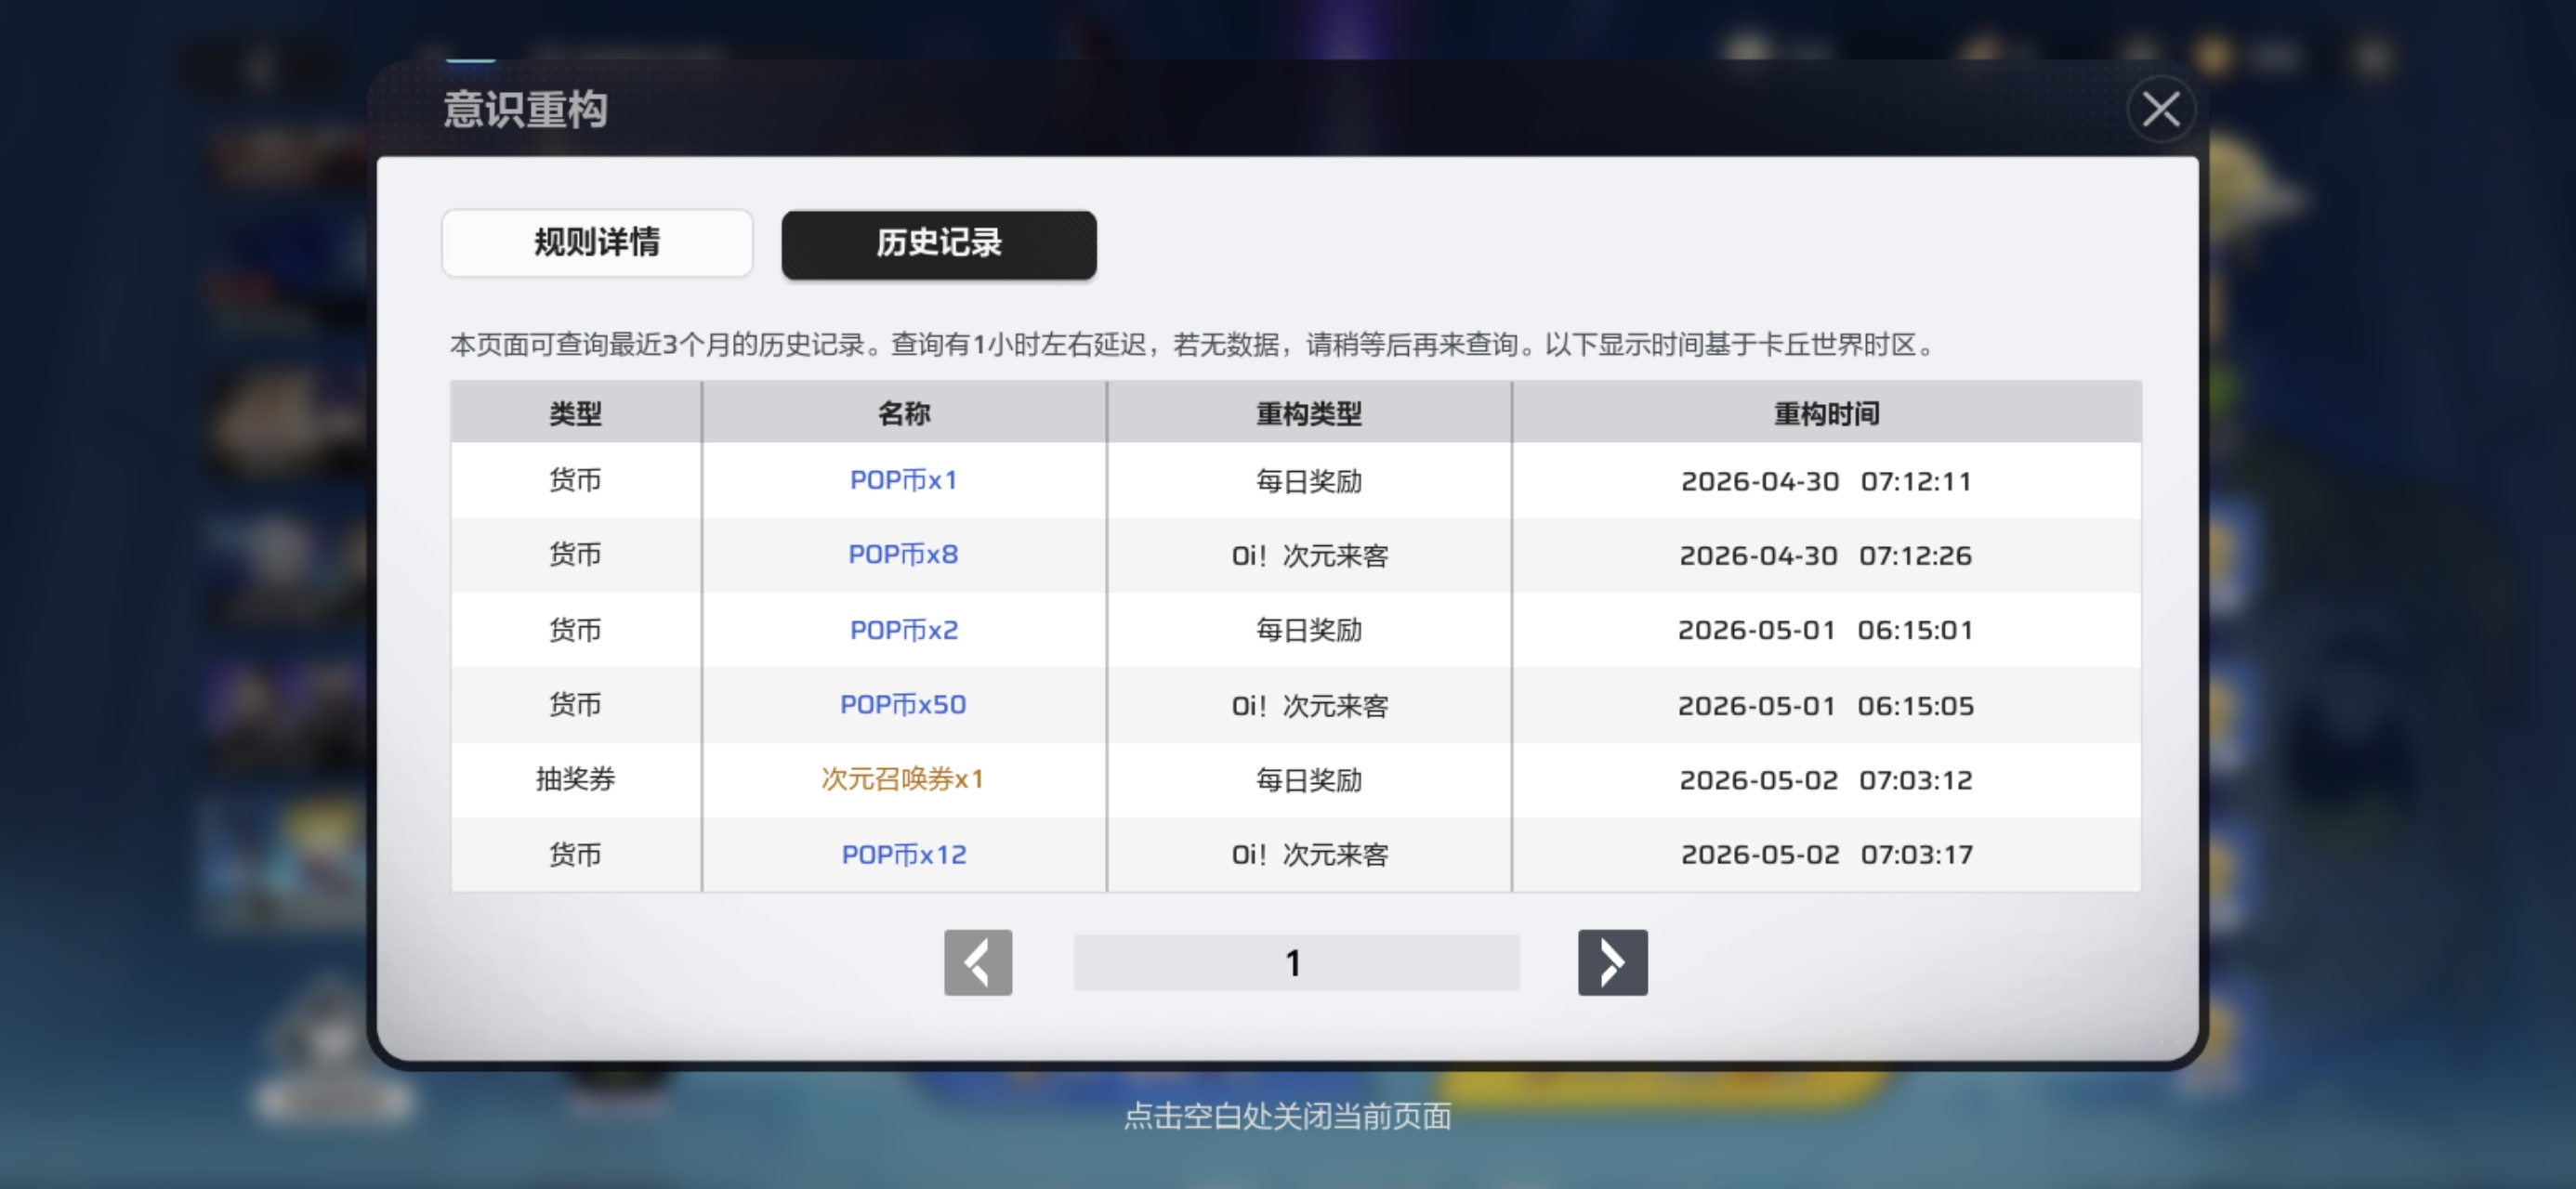Close the 意识重构 dialog with X icon

click(2161, 109)
